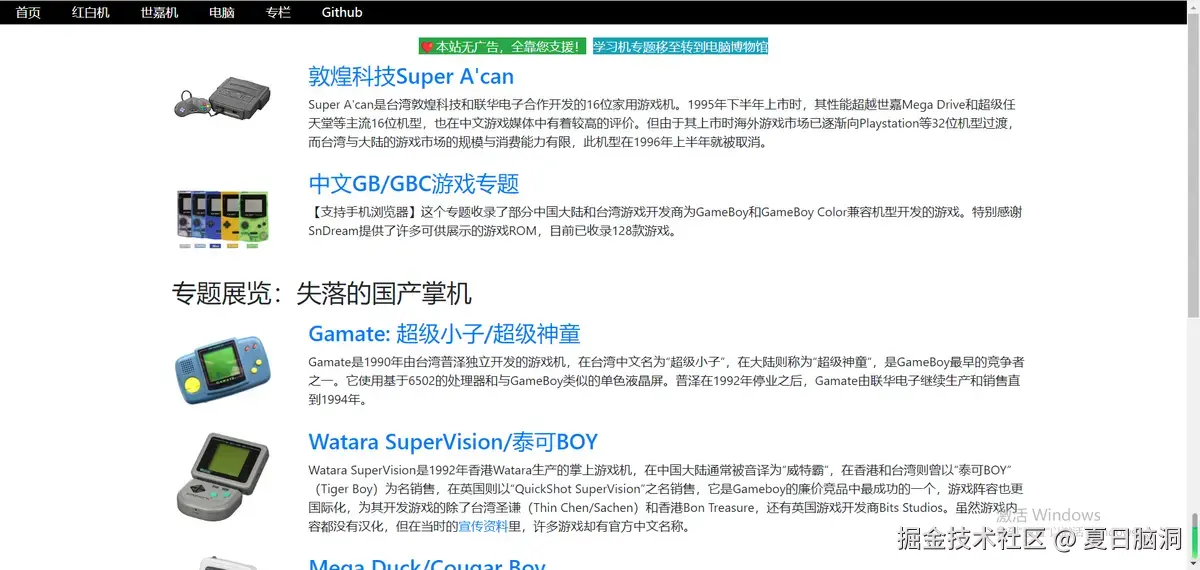Click the 学习机专题移至电脑博物馆 notice
Screen dimensions: 1200x570
click(x=680, y=46)
